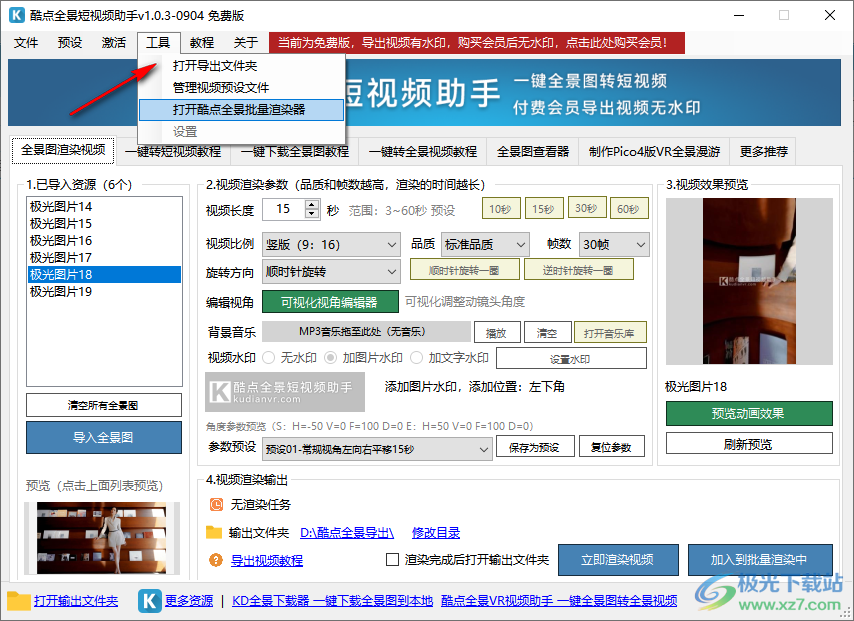Click the blue K logo beside 更多资源
Viewport: 854px width, 621px height.
pos(149,600)
